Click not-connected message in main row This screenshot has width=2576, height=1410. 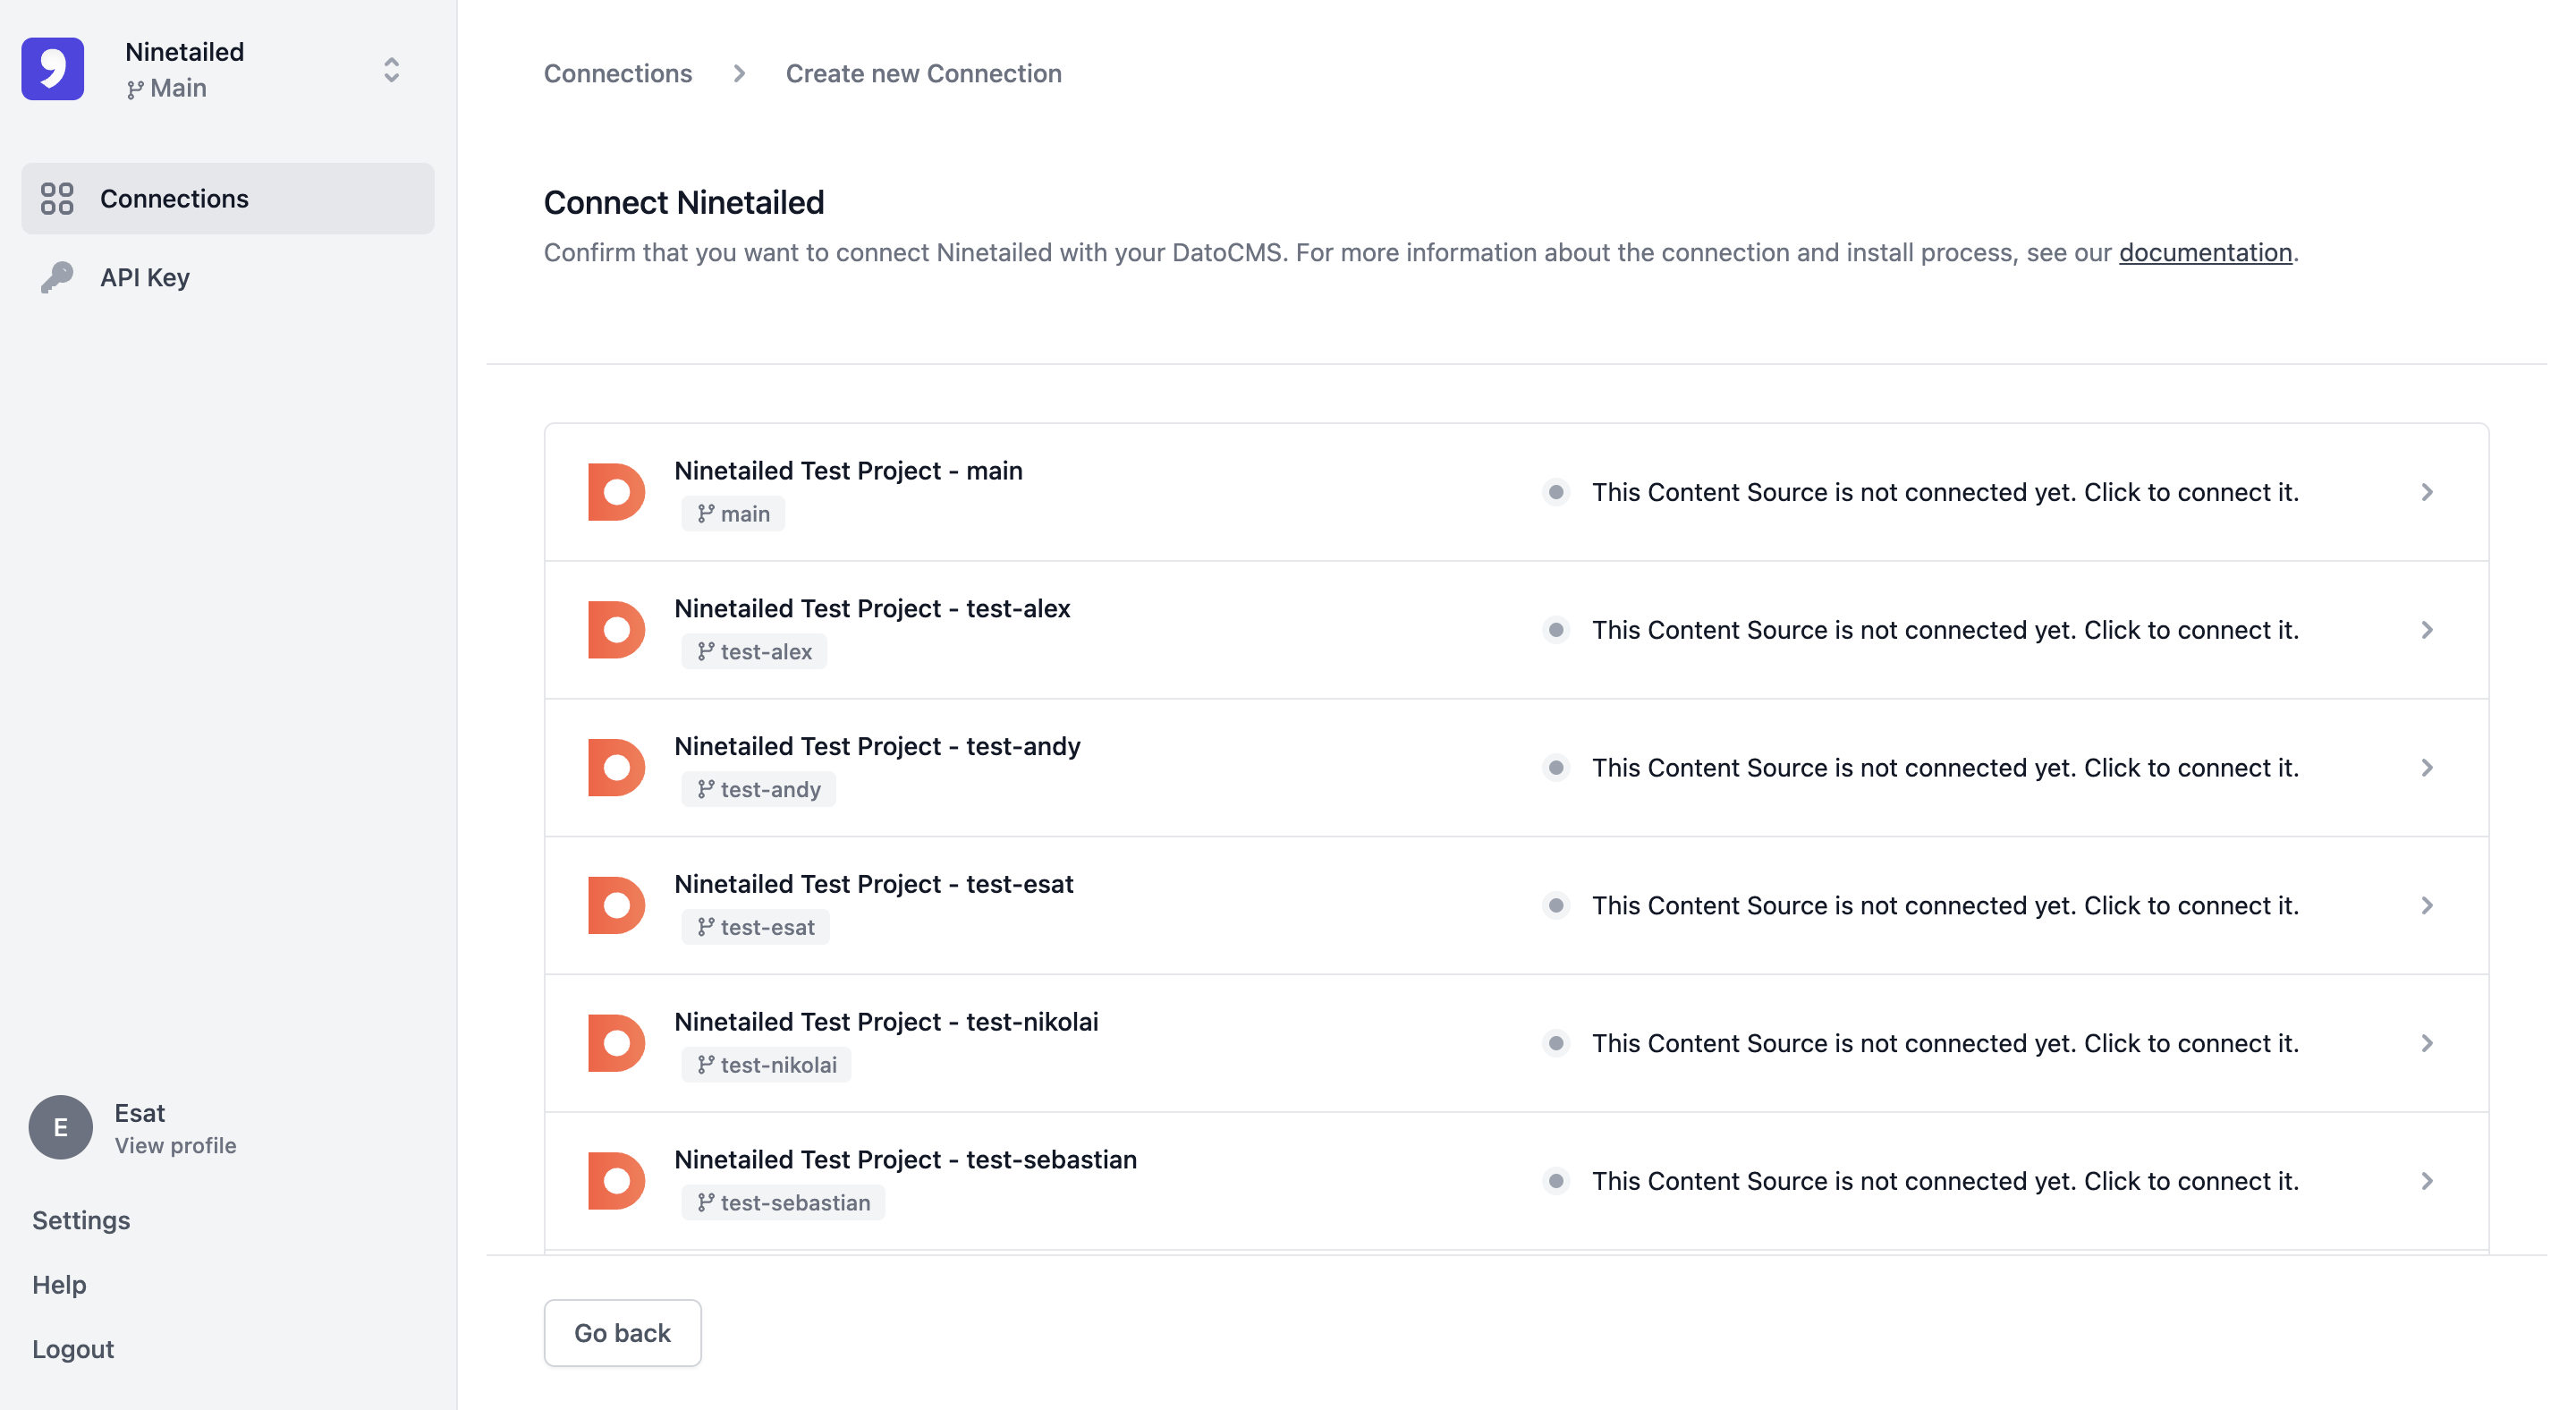click(x=1945, y=492)
